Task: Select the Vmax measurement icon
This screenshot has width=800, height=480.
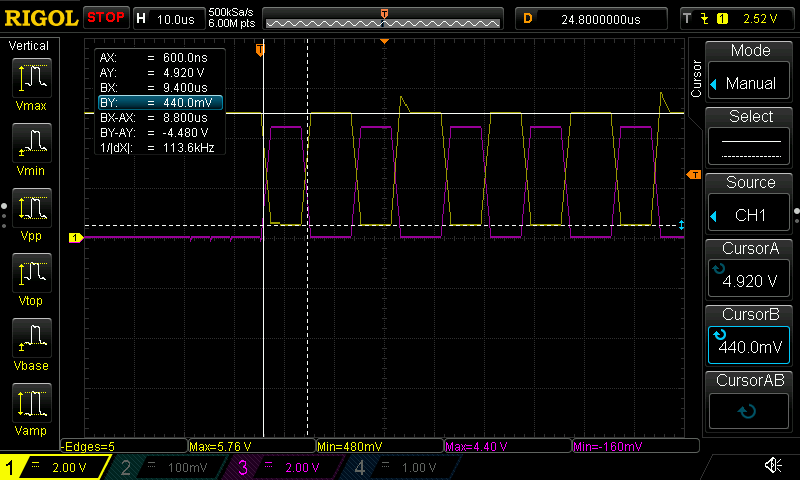Action: (34, 80)
